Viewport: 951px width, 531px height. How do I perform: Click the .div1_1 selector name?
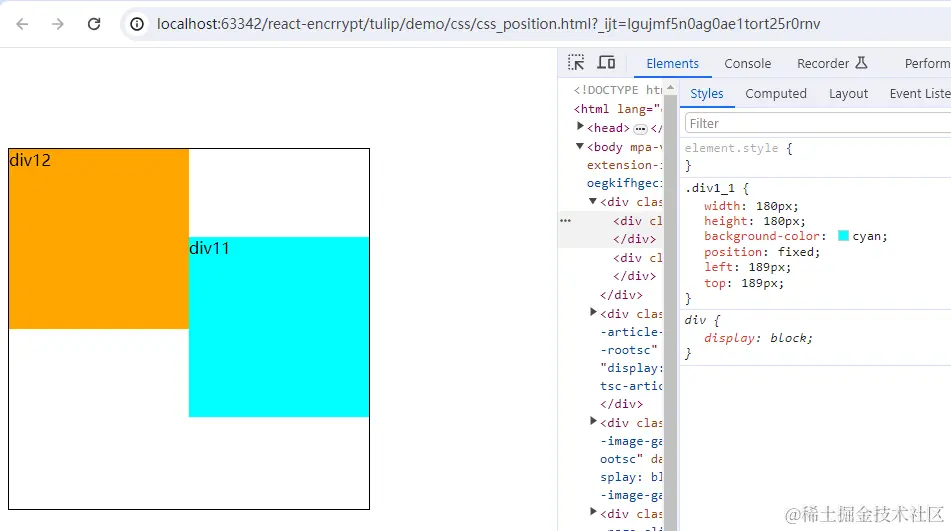pos(710,189)
